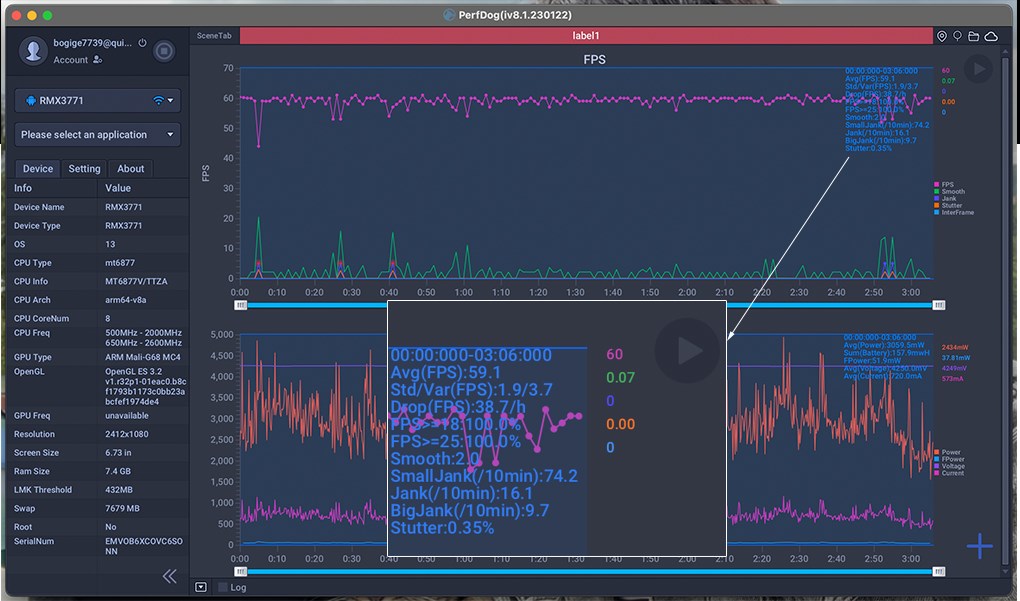
Task: Enable the Log checkbox
Action: [223, 587]
